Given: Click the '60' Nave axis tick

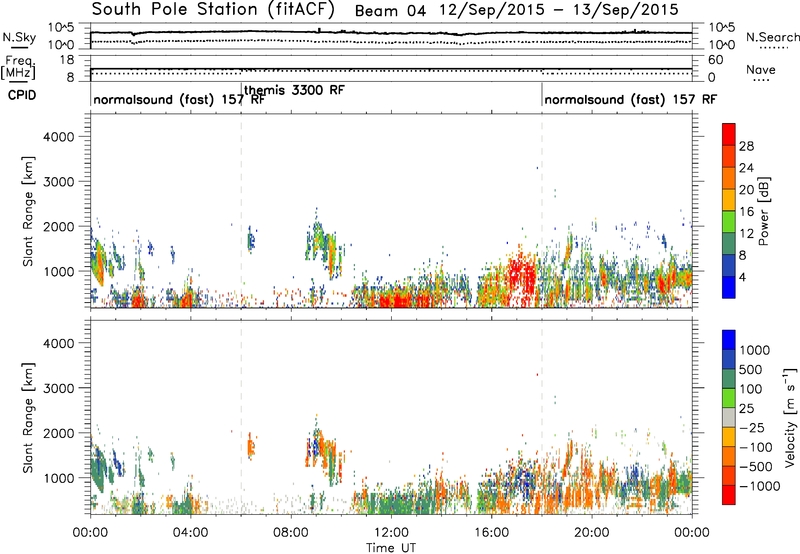Looking at the screenshot, I should coord(715,60).
